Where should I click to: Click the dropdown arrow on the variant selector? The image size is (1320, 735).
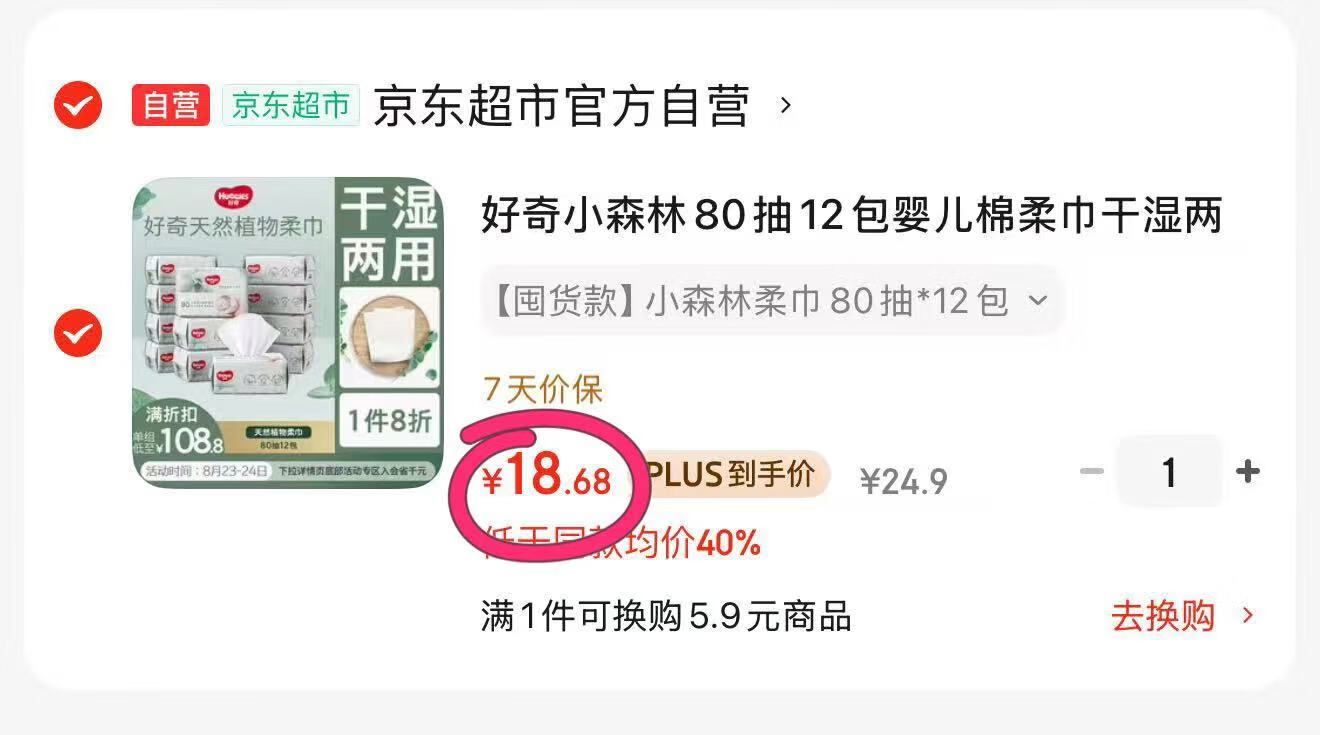pos(1038,300)
